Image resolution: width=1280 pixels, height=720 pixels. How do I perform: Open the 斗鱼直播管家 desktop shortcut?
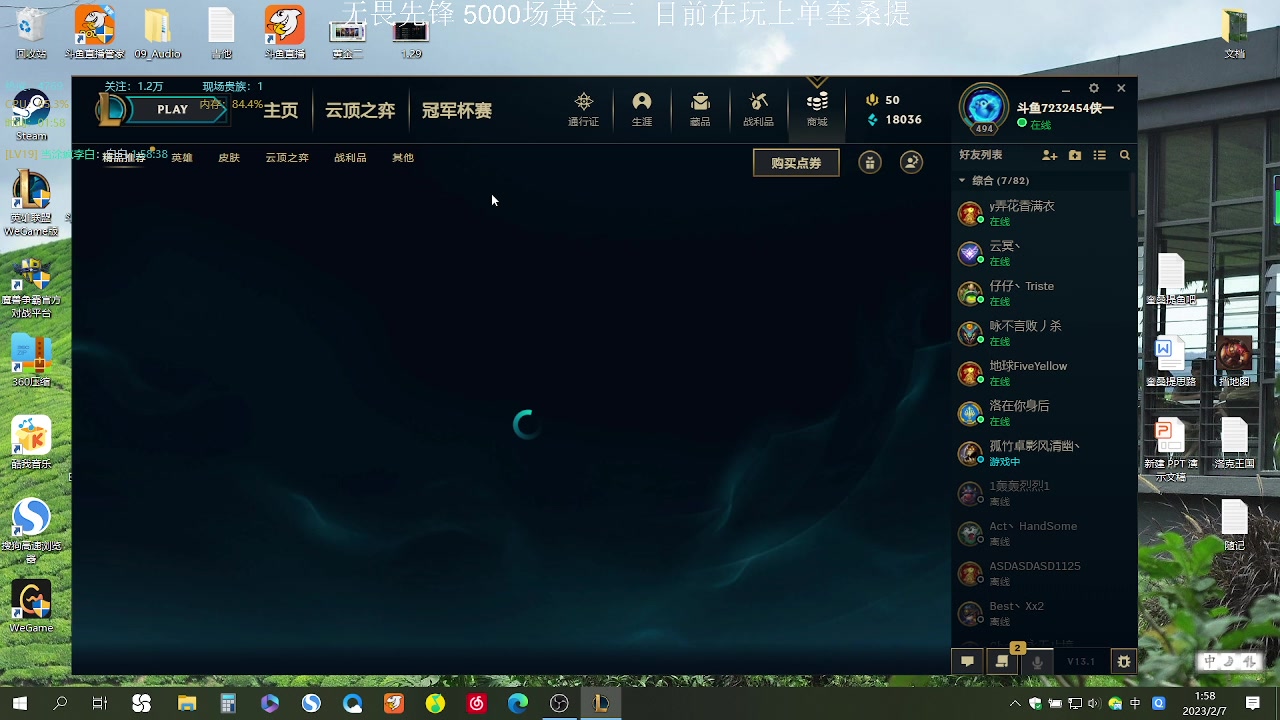pos(94,34)
